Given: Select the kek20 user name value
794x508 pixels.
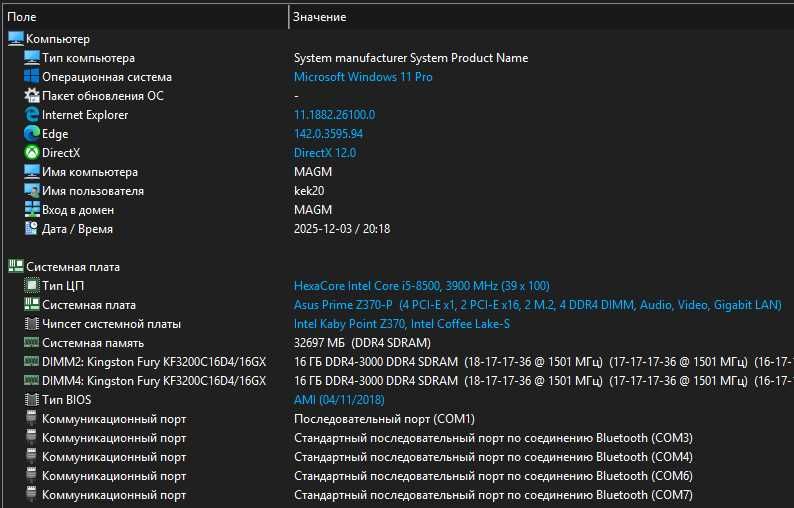Looking at the screenshot, I should point(309,191).
